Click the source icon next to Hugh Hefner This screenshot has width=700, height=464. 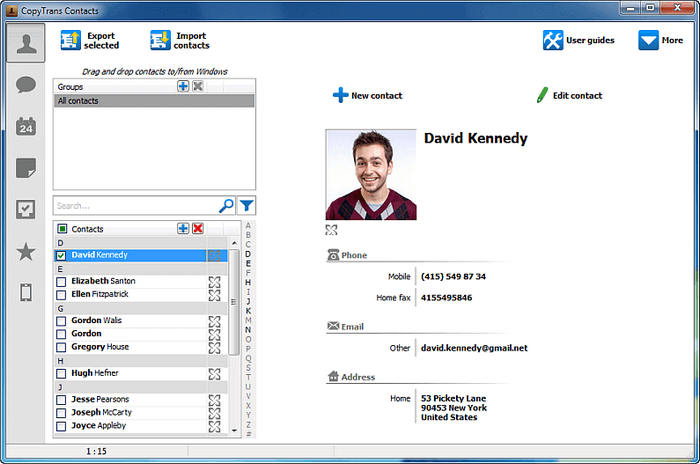click(214, 374)
